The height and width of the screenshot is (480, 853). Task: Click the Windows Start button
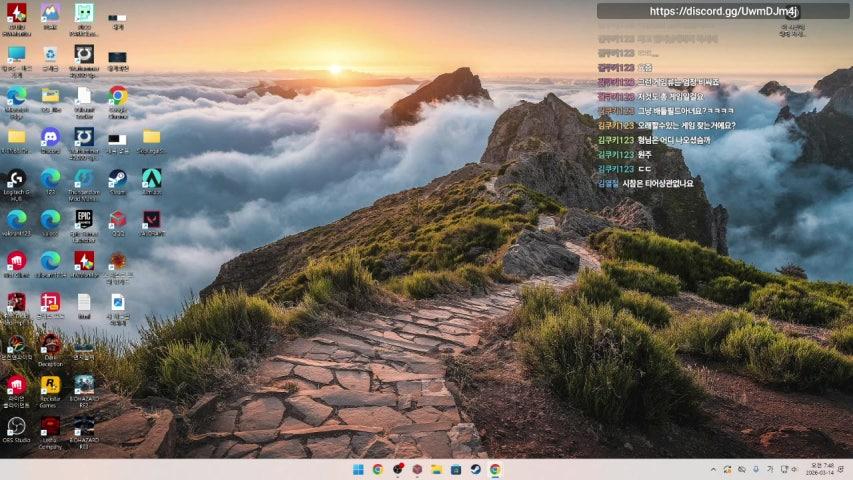click(x=358, y=469)
